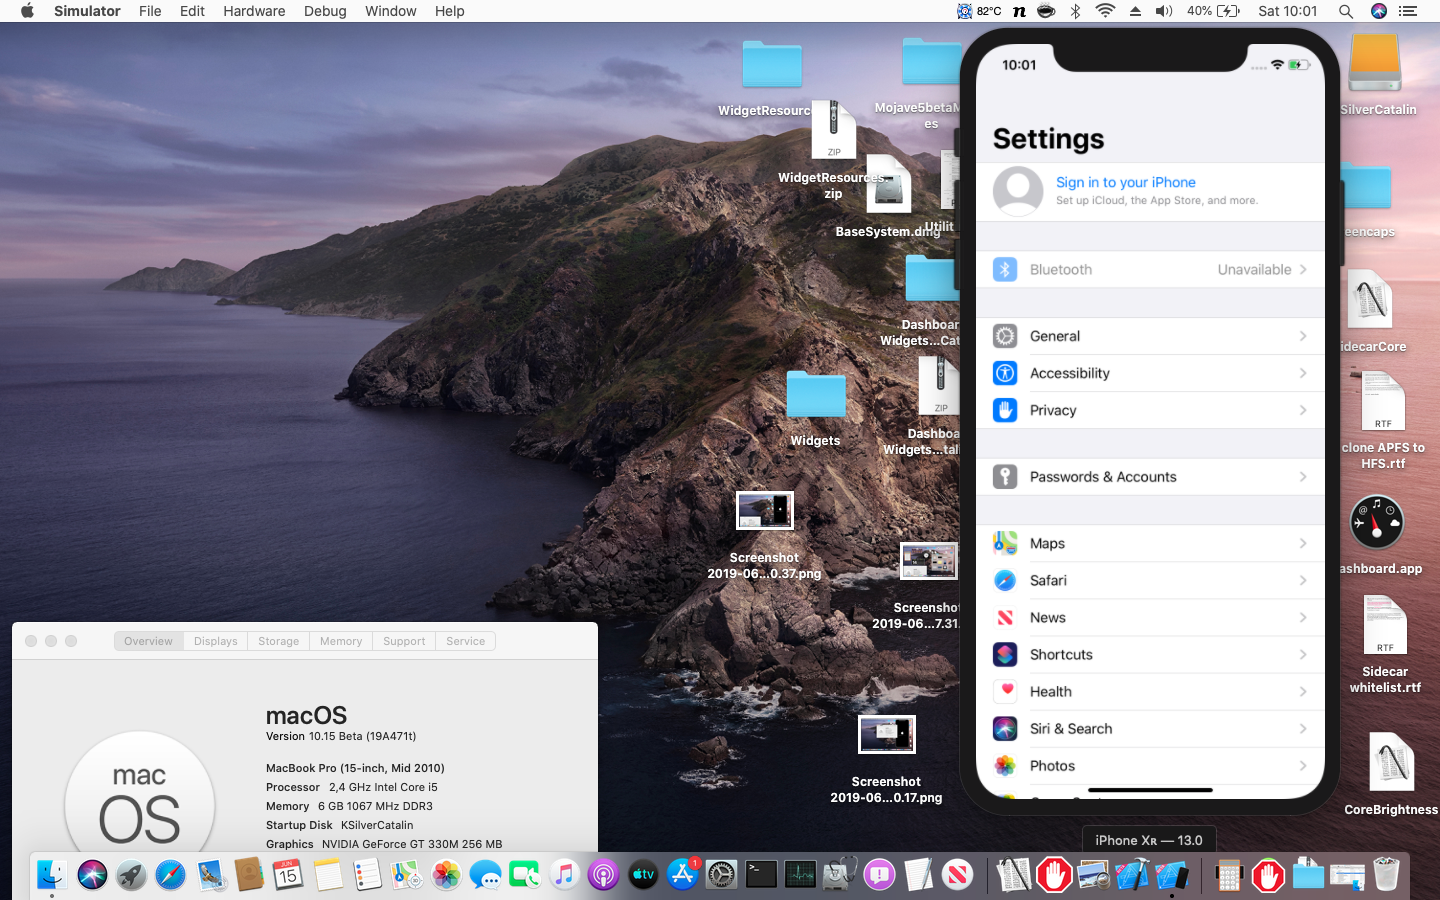Open the Bluetooth settings icon in Simulator
This screenshot has width=1440, height=900.
(1005, 270)
